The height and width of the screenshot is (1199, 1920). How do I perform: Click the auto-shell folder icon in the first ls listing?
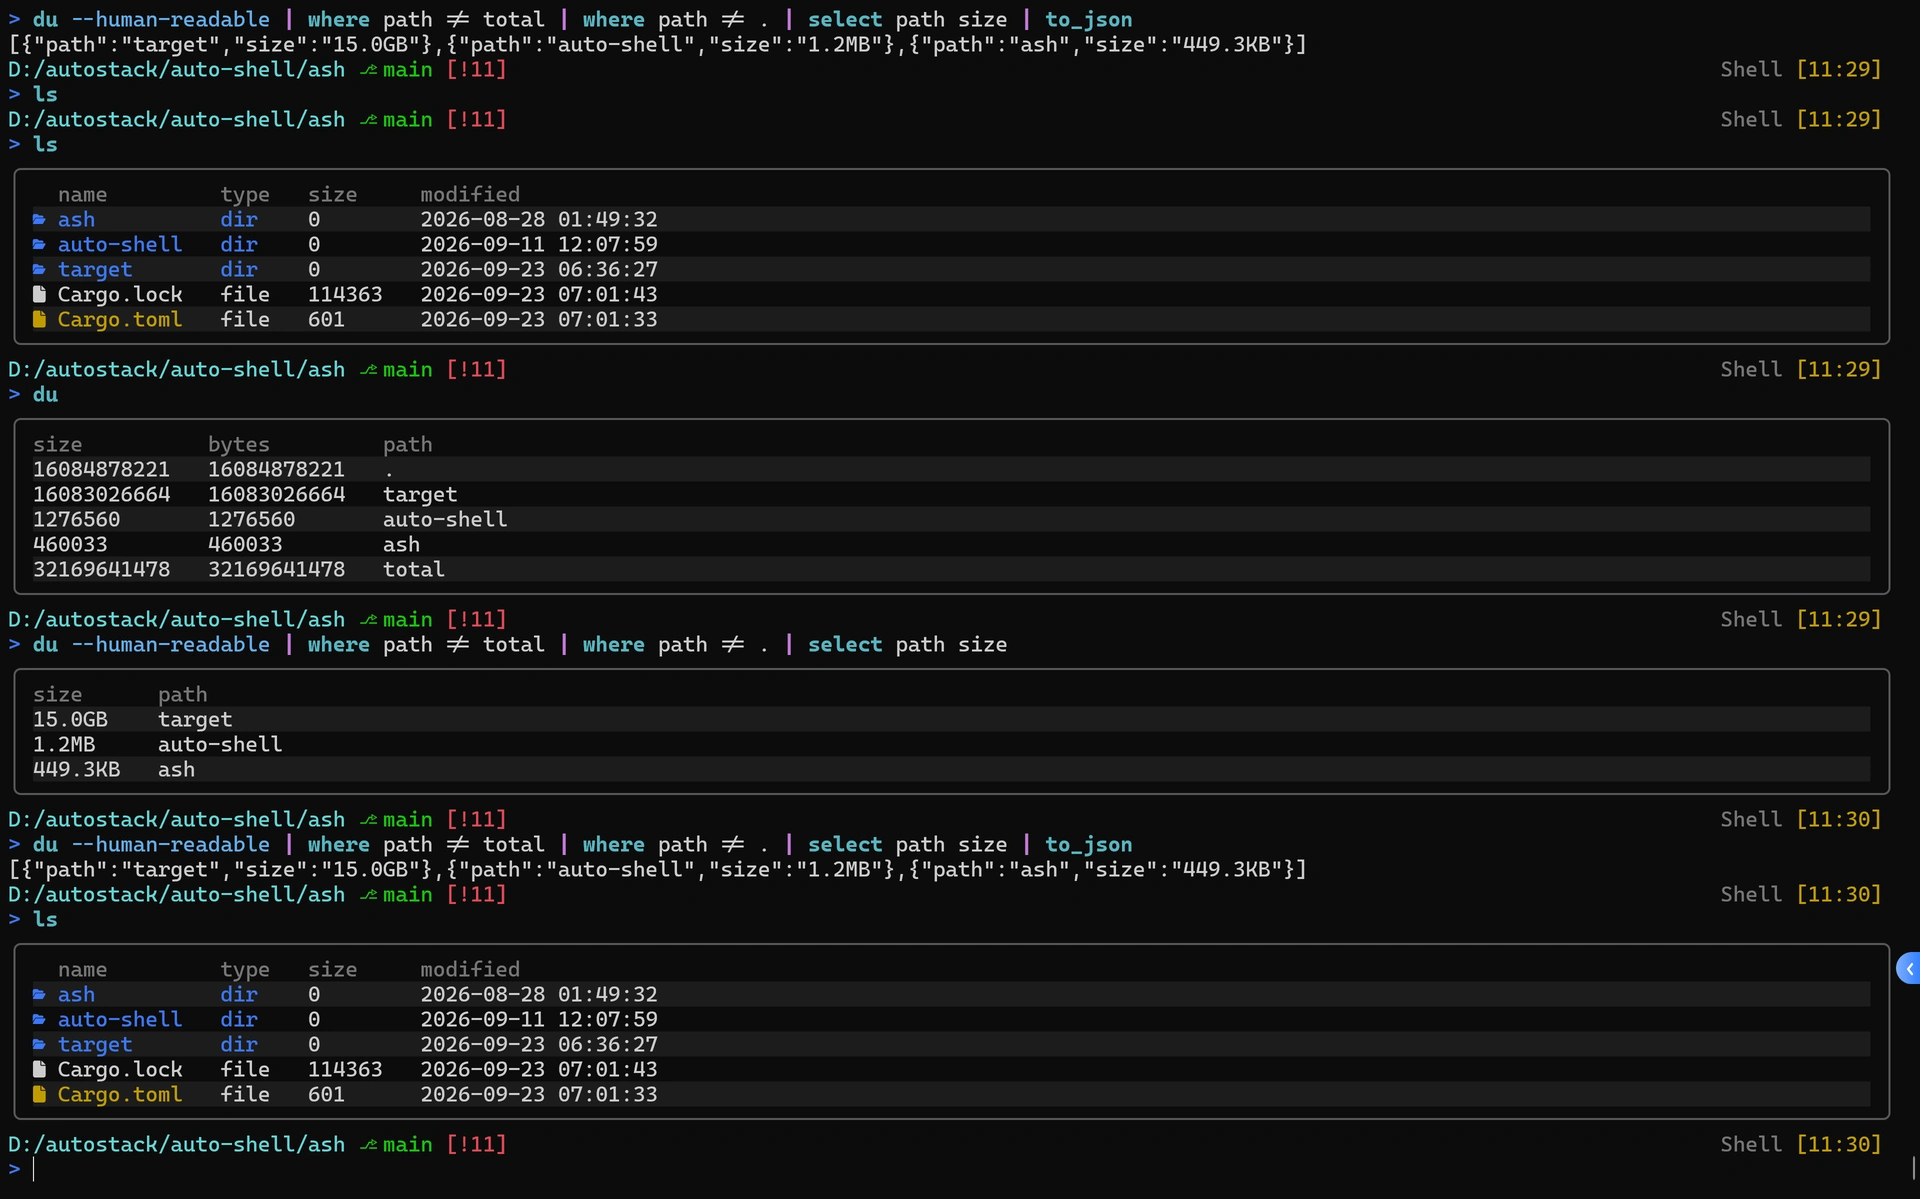tap(39, 244)
